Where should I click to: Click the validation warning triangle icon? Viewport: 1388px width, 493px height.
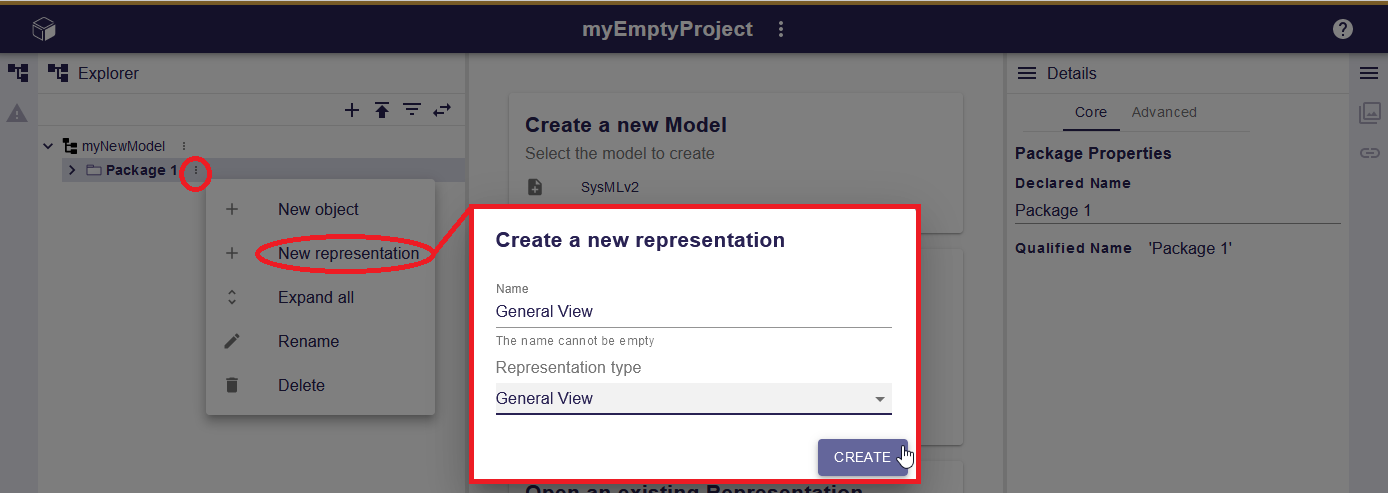[x=17, y=114]
